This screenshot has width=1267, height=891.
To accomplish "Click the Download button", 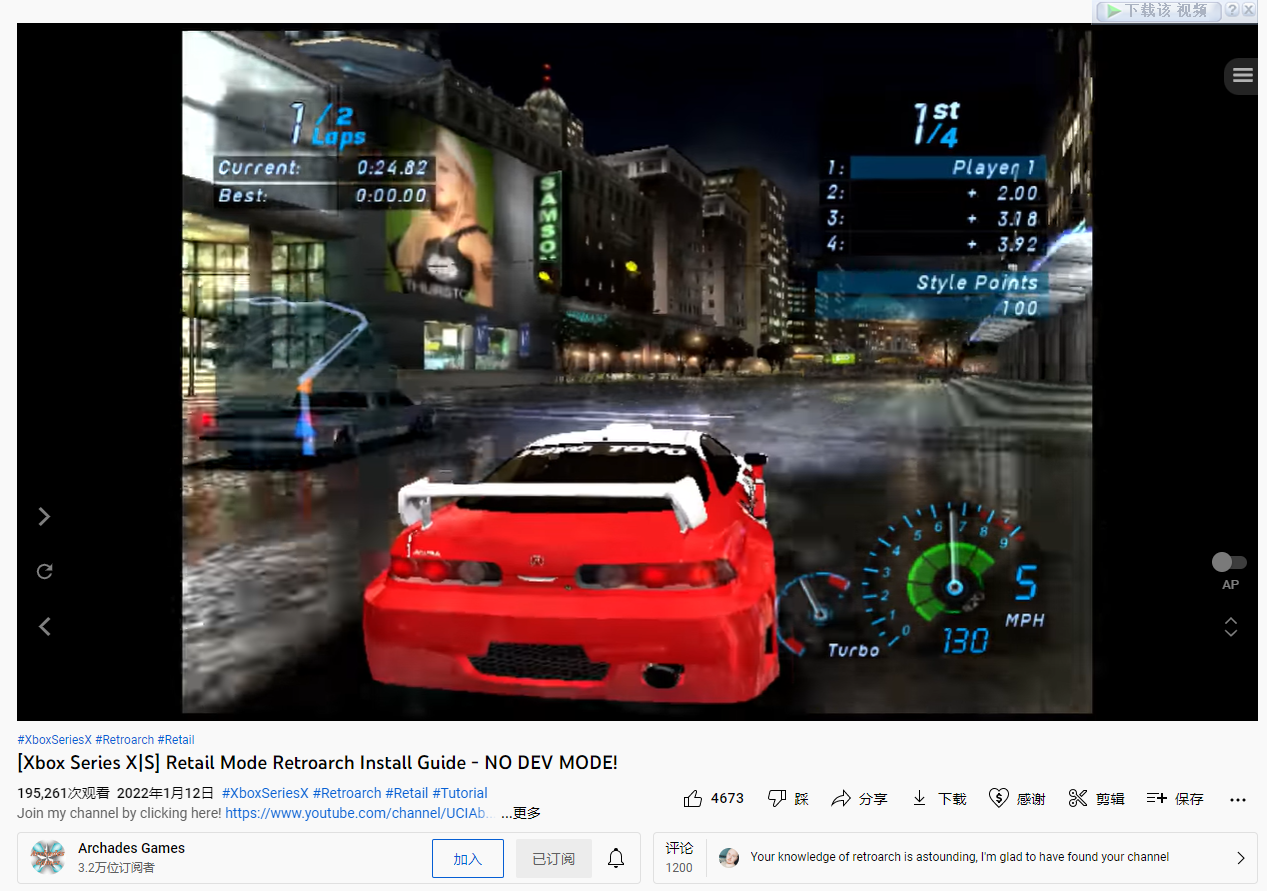I will pos(939,798).
